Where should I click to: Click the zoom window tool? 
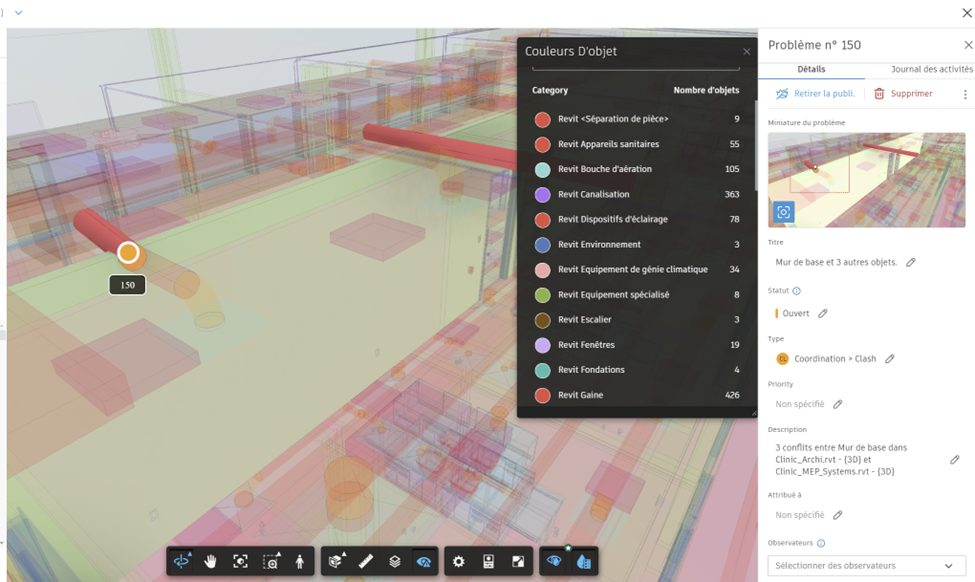(x=270, y=561)
